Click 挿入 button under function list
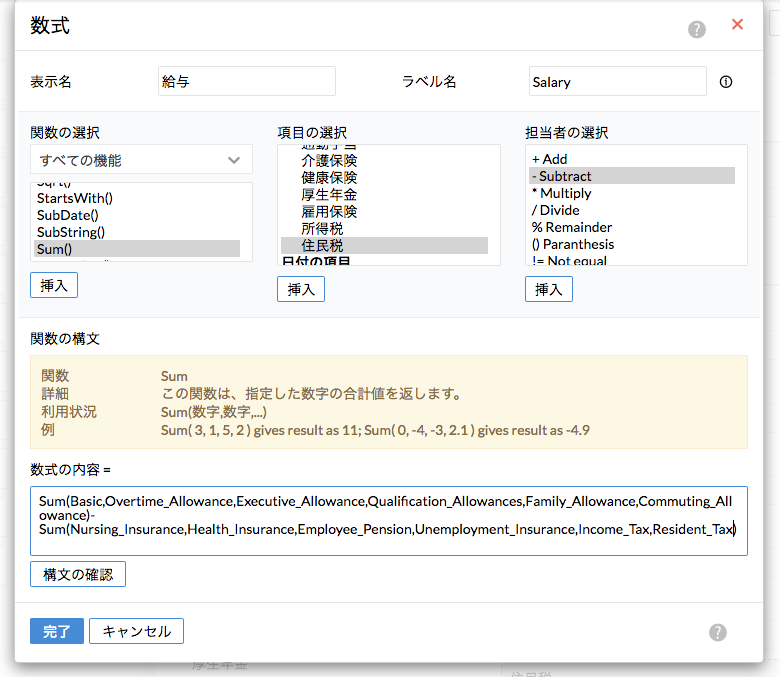Screen dimensions: 780x677 [x=54, y=285]
